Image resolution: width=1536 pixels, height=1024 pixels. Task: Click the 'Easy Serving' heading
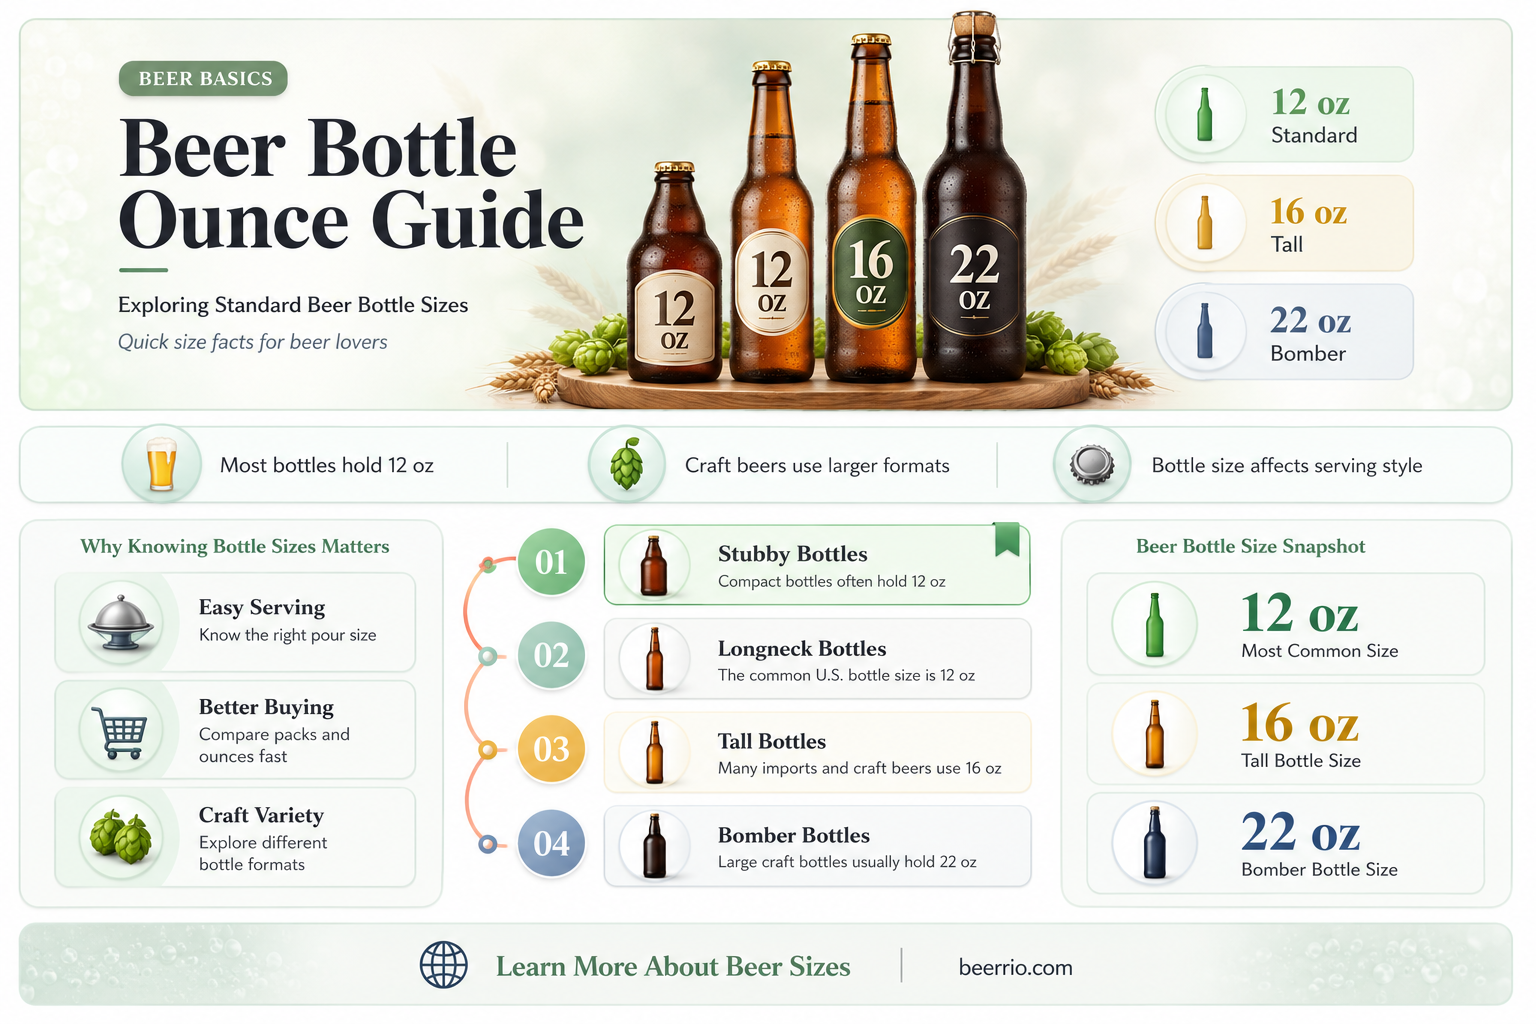[x=262, y=607]
